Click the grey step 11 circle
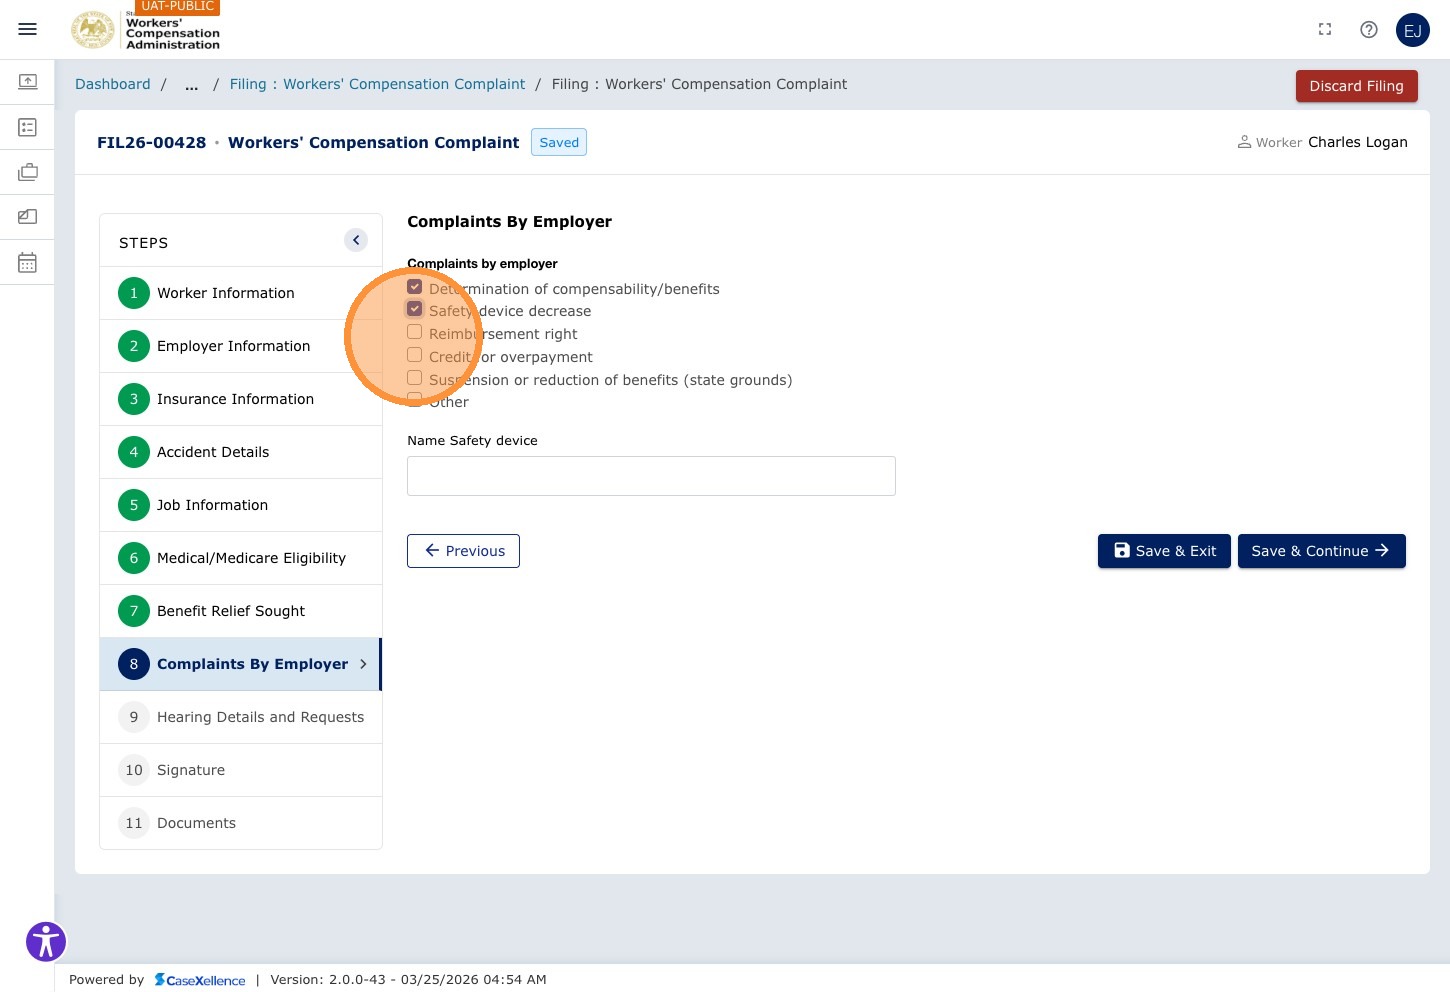This screenshot has width=1450, height=992. pyautogui.click(x=134, y=823)
